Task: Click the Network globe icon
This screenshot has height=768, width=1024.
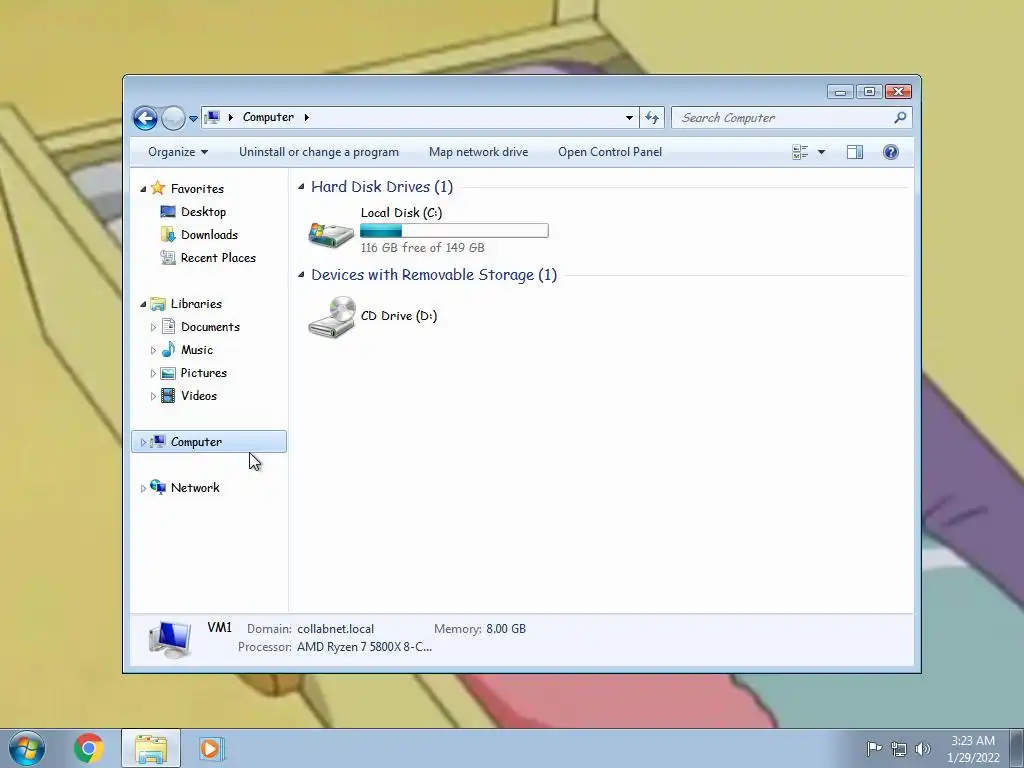Action: tap(158, 487)
